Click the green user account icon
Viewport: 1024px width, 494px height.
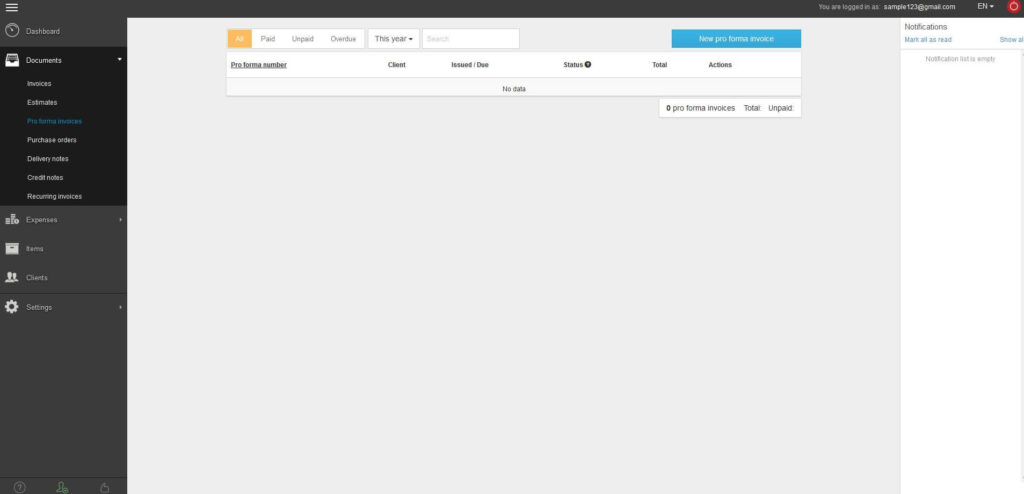(x=62, y=487)
